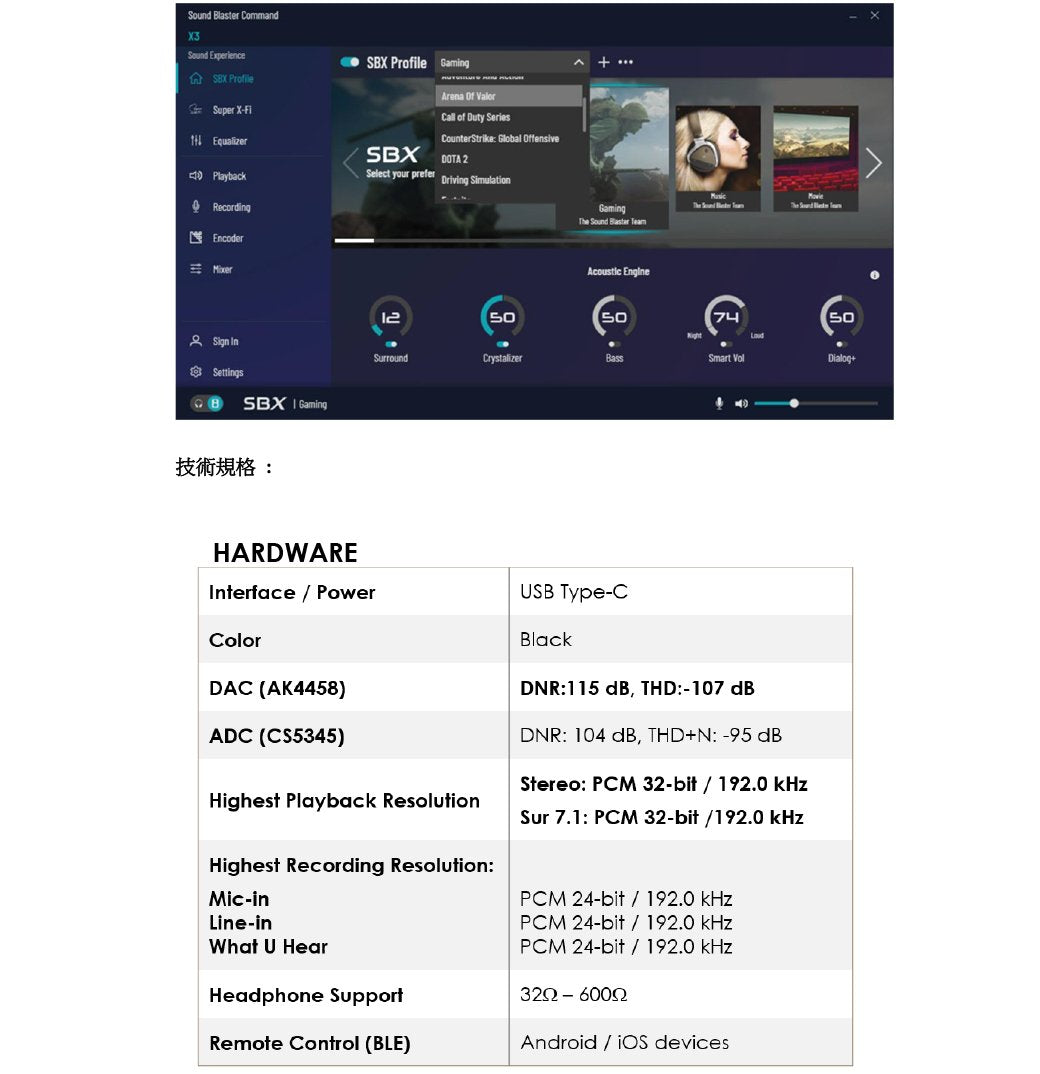
Task: Open the Encoder page
Action: coord(227,238)
